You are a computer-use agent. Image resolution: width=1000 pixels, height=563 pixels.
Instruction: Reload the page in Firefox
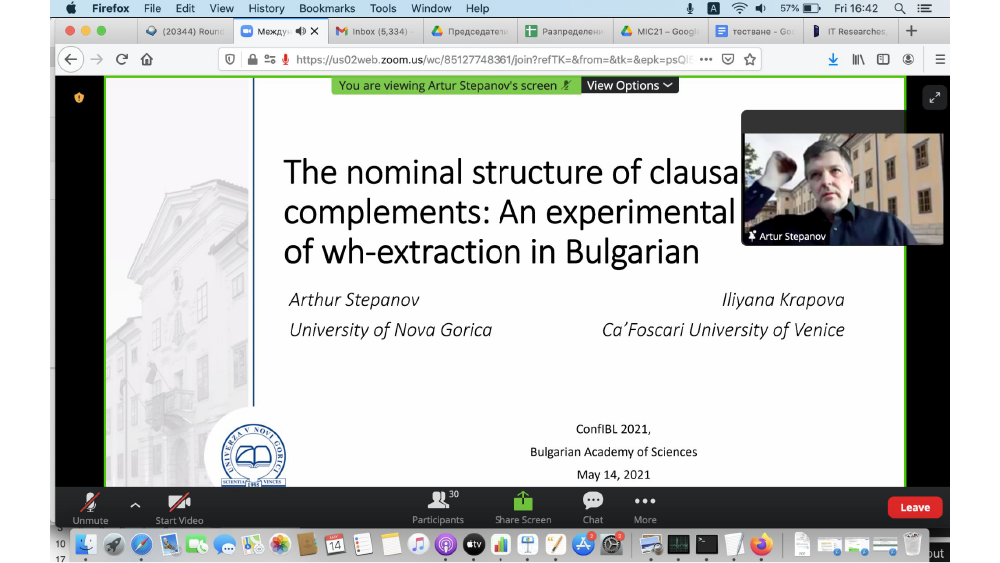point(122,60)
